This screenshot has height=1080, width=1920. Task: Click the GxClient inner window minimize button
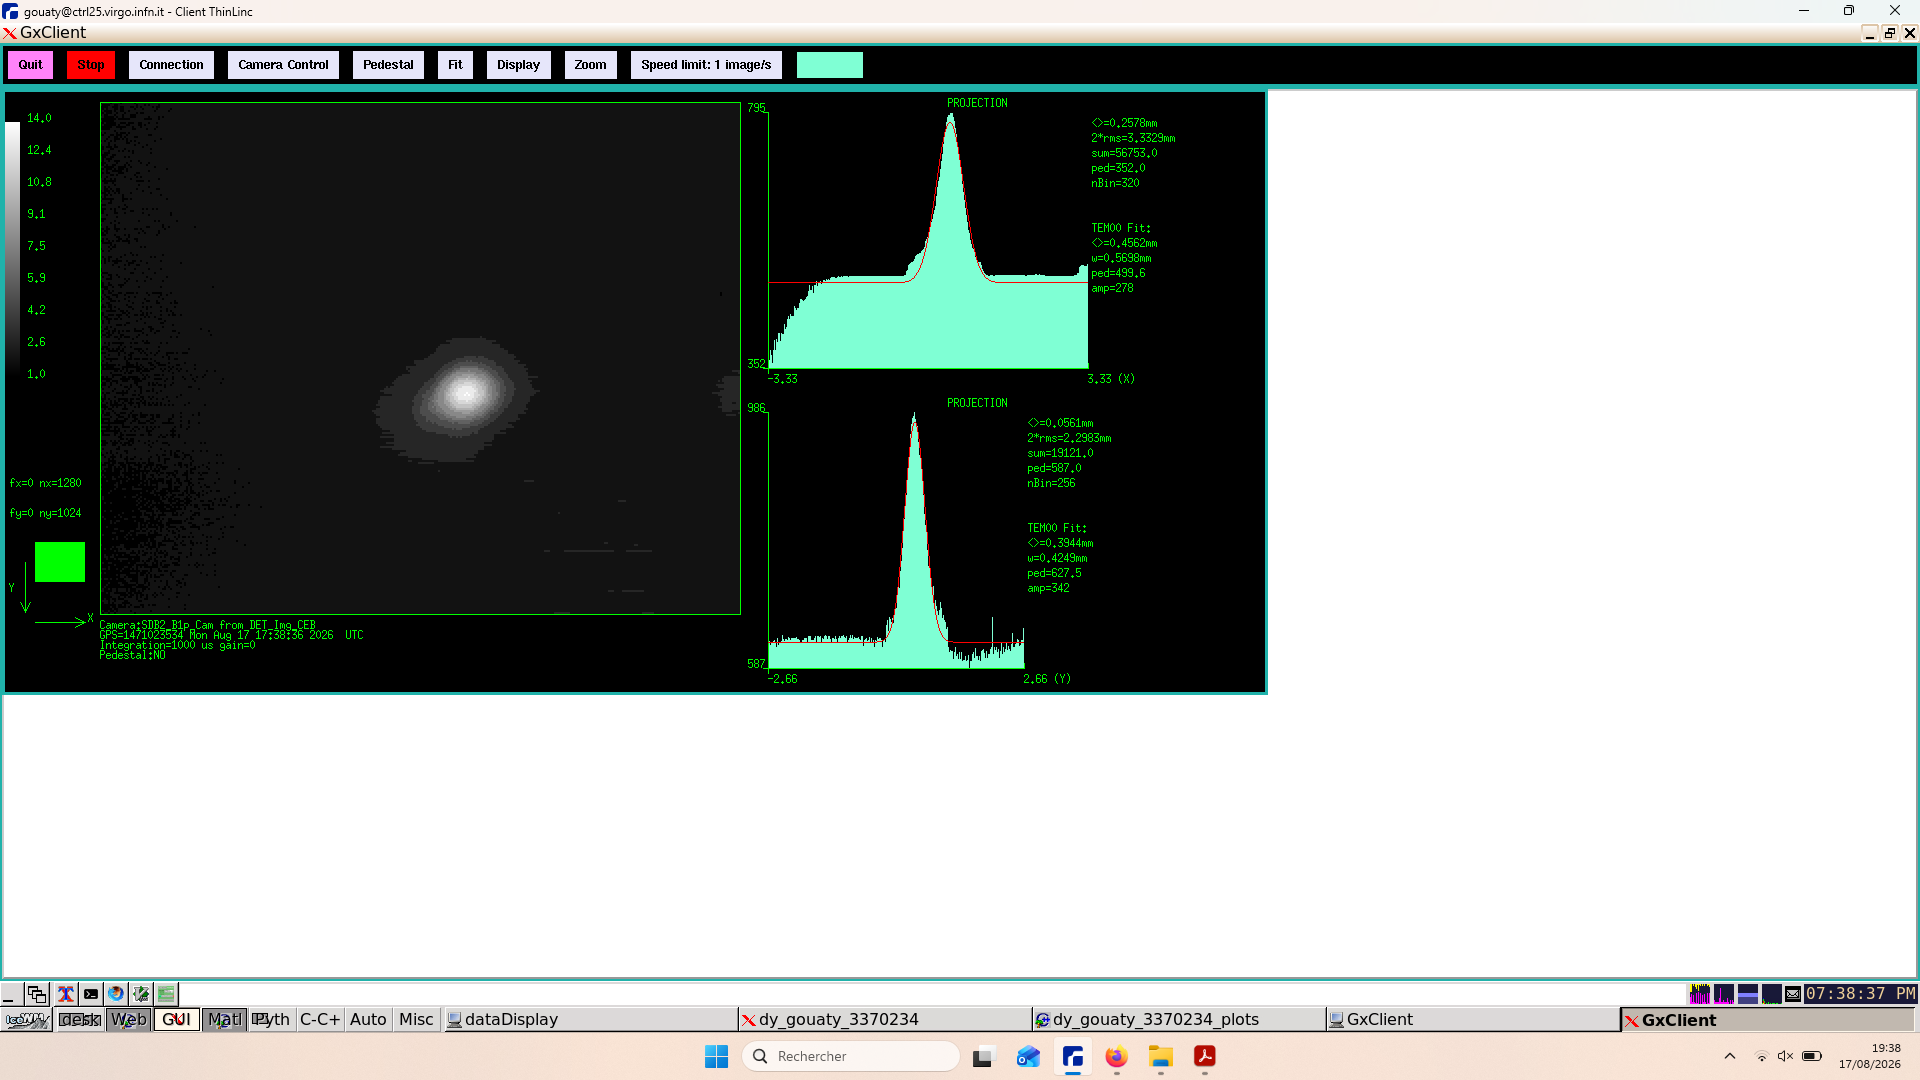pyautogui.click(x=1870, y=33)
